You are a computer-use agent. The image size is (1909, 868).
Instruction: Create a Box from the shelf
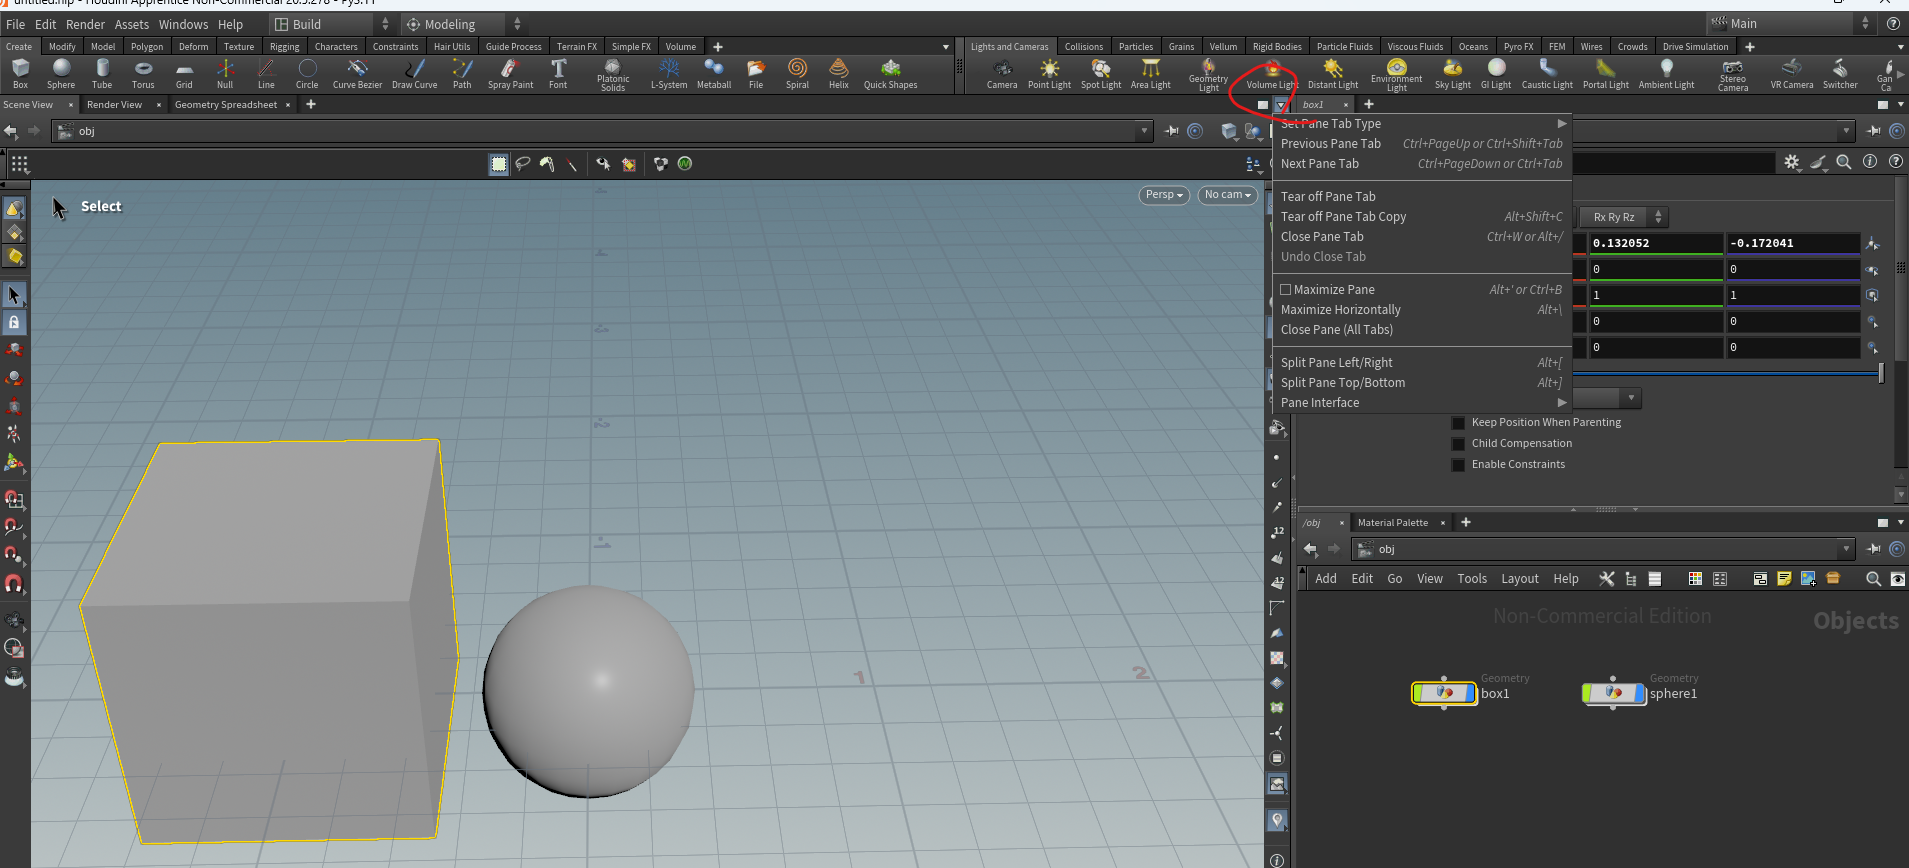pos(20,73)
